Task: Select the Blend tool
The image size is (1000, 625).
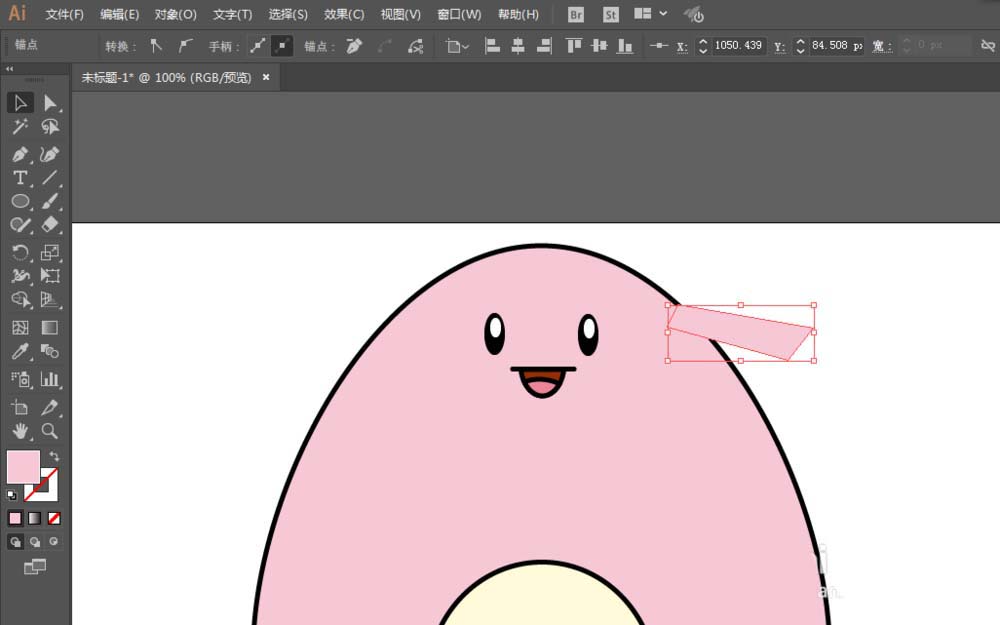Action: pos(50,351)
